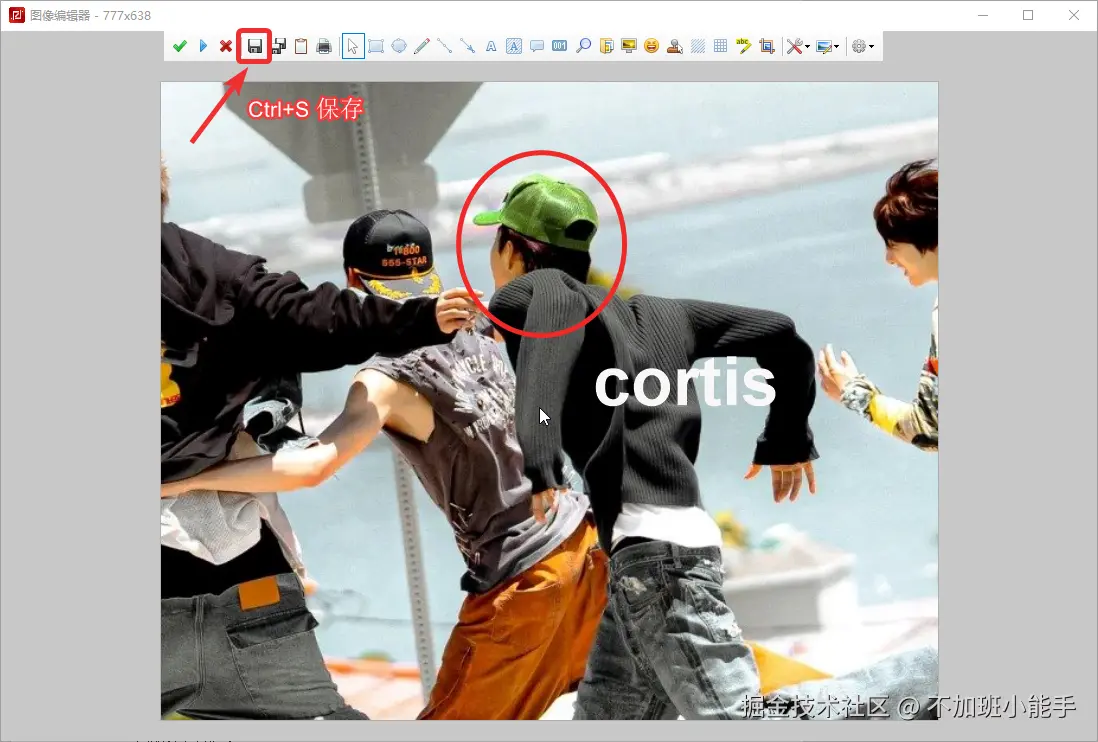Save the image with the floppy disk icon
1098x742 pixels.
(255, 46)
